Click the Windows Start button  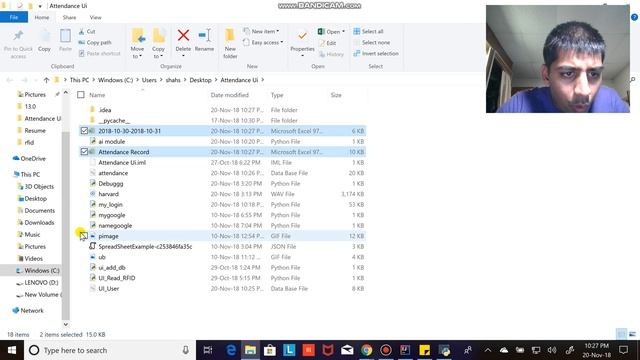12,350
